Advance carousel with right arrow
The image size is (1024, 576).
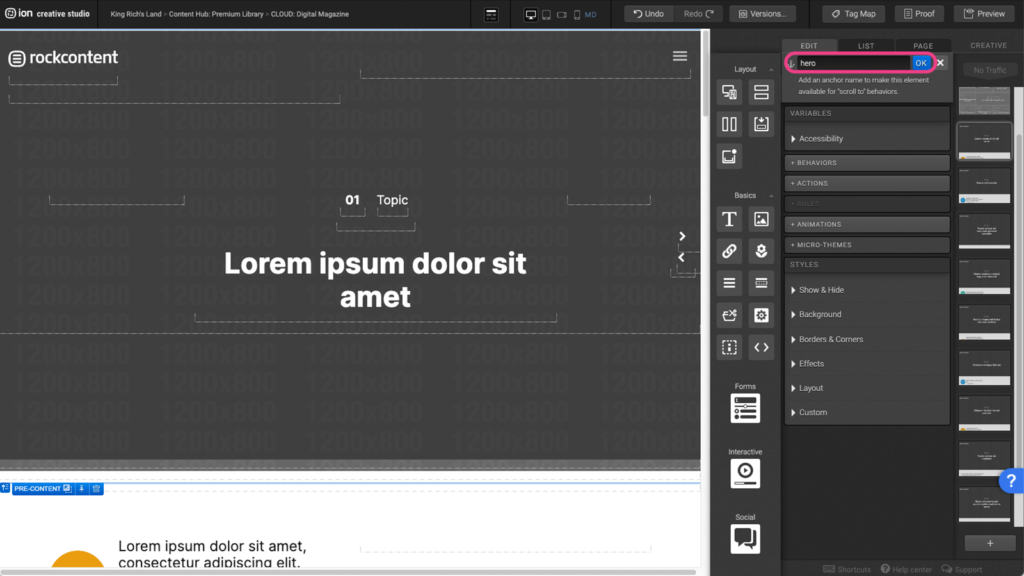[682, 236]
